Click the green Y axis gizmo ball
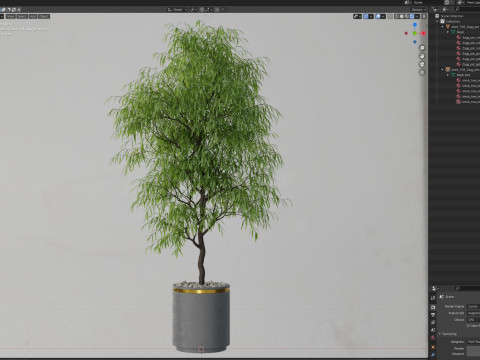 click(x=415, y=33)
